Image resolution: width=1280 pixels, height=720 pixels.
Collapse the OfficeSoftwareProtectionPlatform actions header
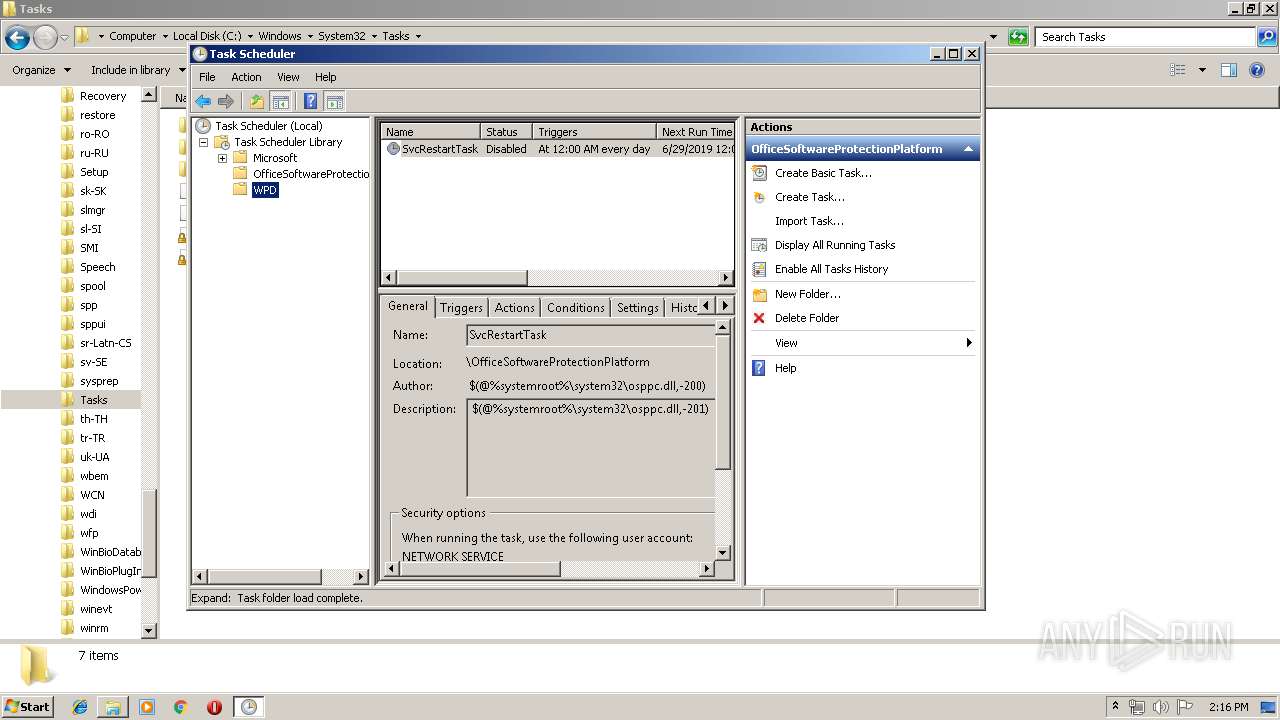[968, 149]
